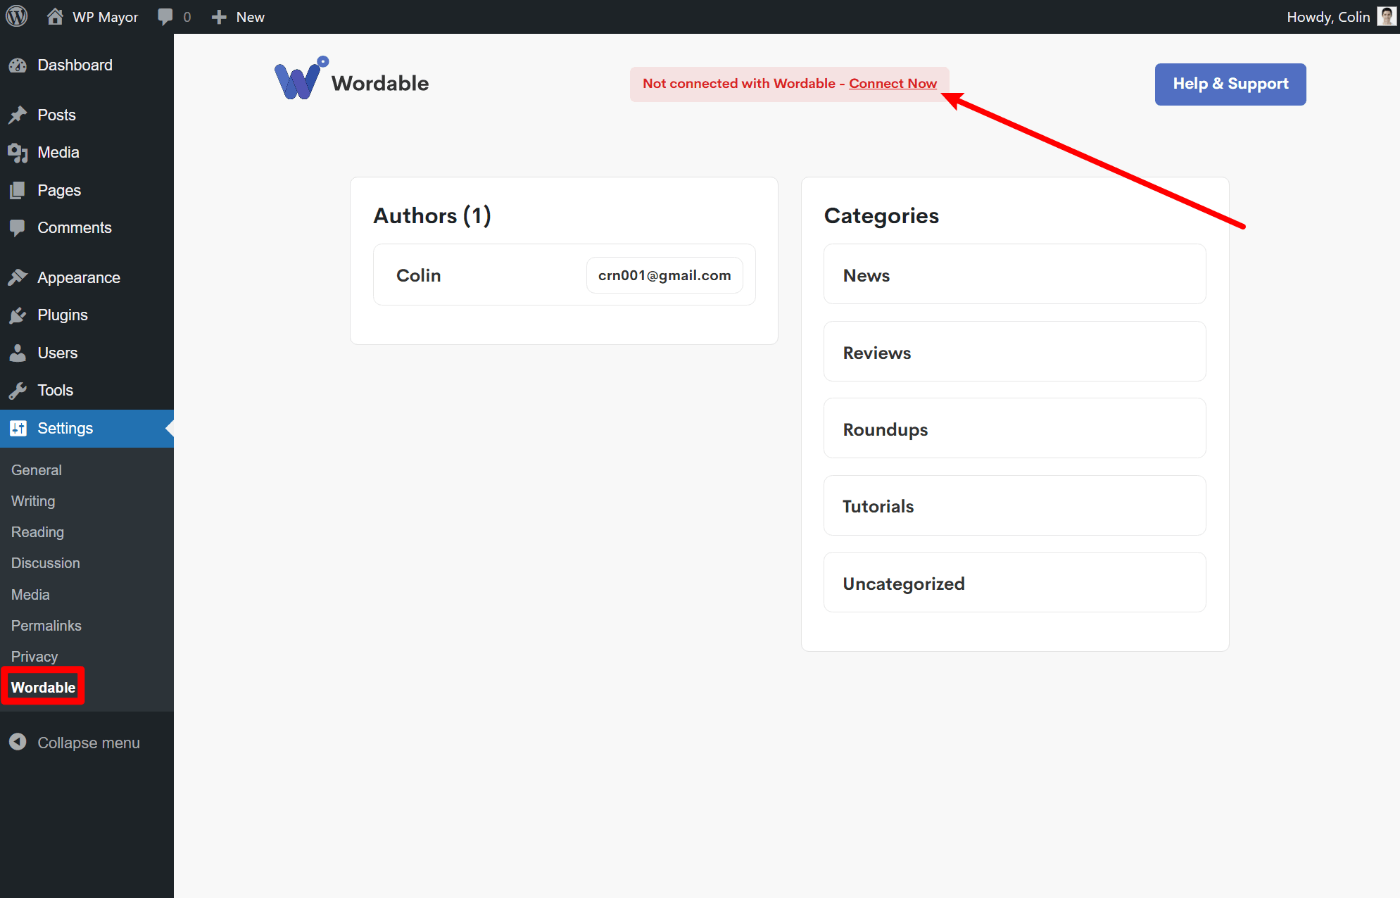Click the Posts pushpin icon
Viewport: 1400px width, 898px height.
tap(18, 115)
